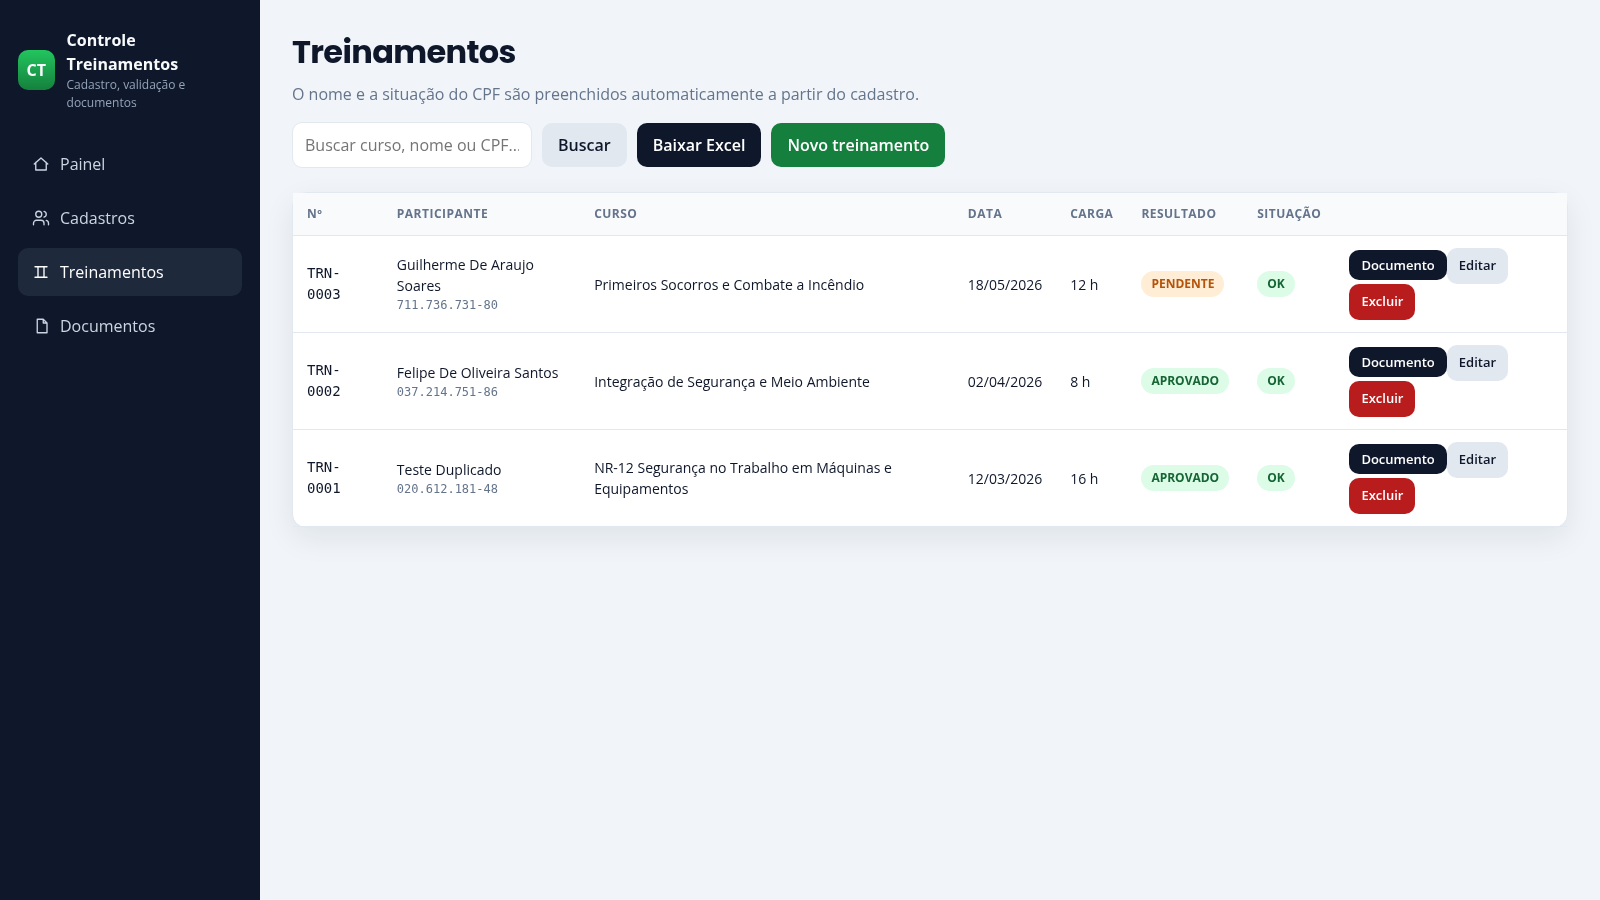Screen dimensions: 1600x900
Task: Click the green CT logo icon
Action: pyautogui.click(x=36, y=70)
